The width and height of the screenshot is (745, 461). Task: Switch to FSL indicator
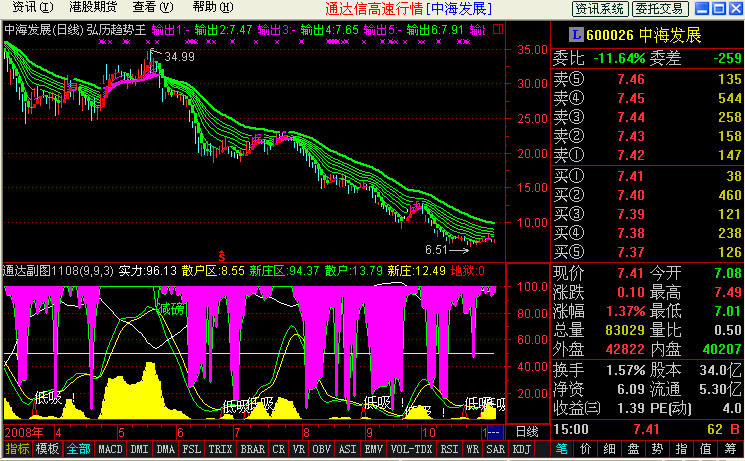coord(191,449)
